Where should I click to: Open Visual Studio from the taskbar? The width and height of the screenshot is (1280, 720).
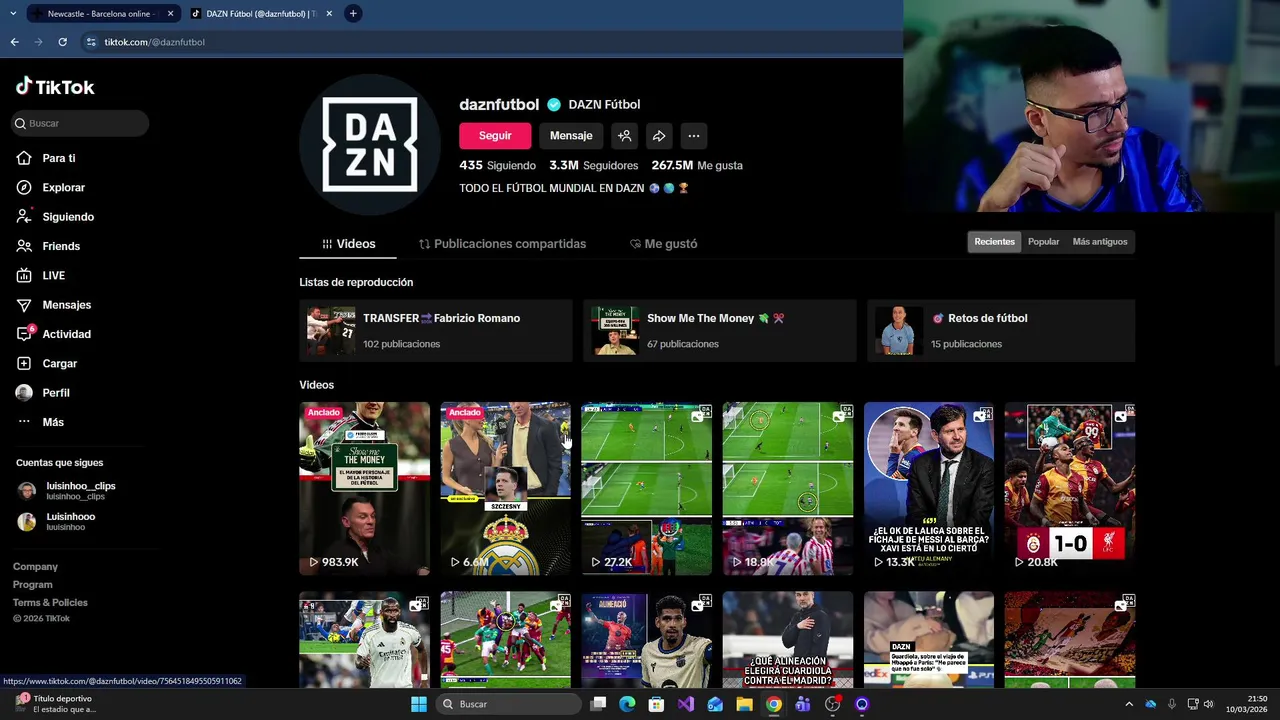(685, 704)
